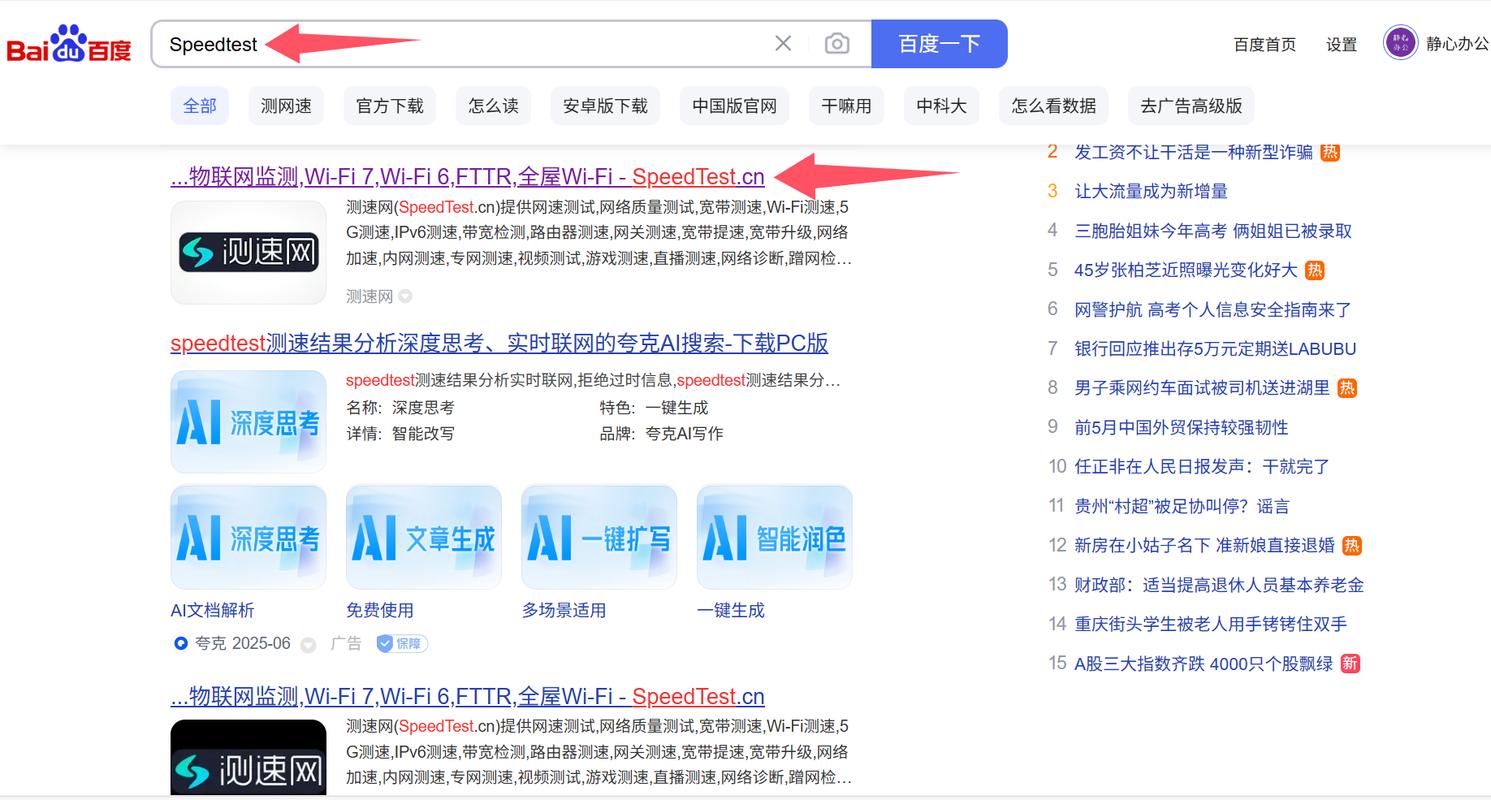Click the large AI 深度思考 ad thumbnail

coord(249,422)
